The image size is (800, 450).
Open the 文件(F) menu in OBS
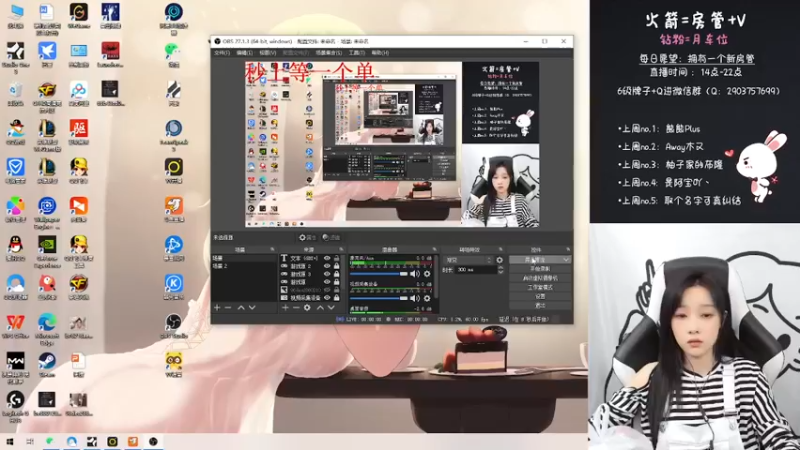[x=222, y=53]
